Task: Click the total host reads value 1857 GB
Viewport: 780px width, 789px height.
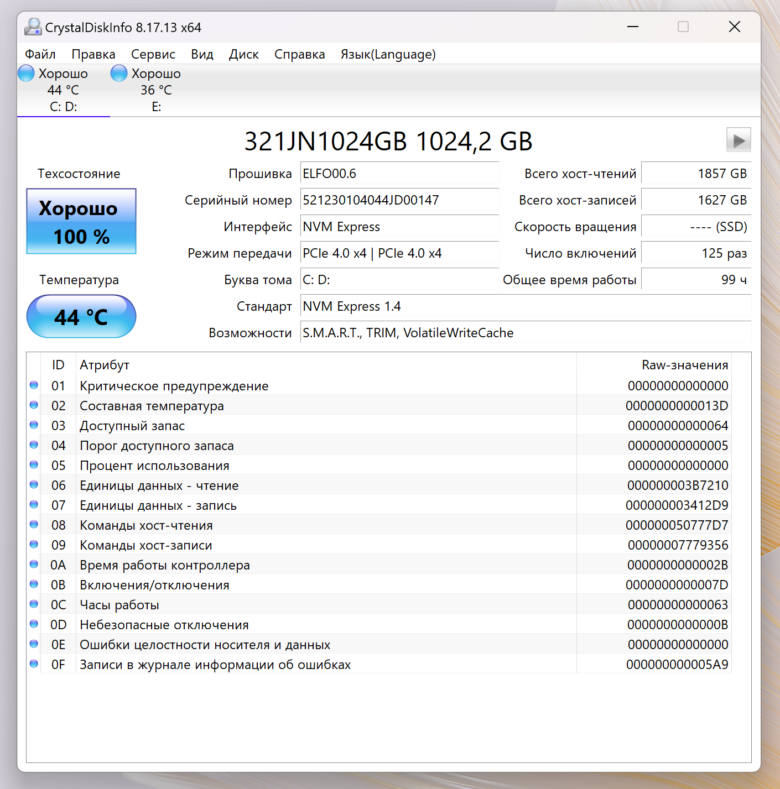Action: pyautogui.click(x=696, y=174)
